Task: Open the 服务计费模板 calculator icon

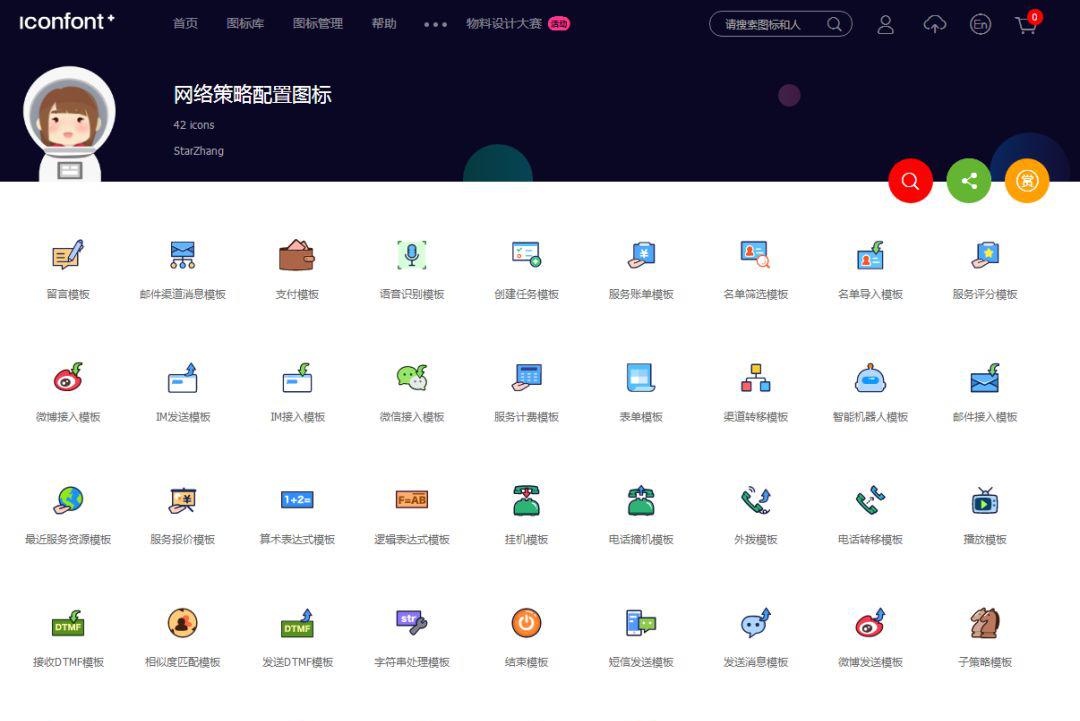Action: (x=526, y=377)
